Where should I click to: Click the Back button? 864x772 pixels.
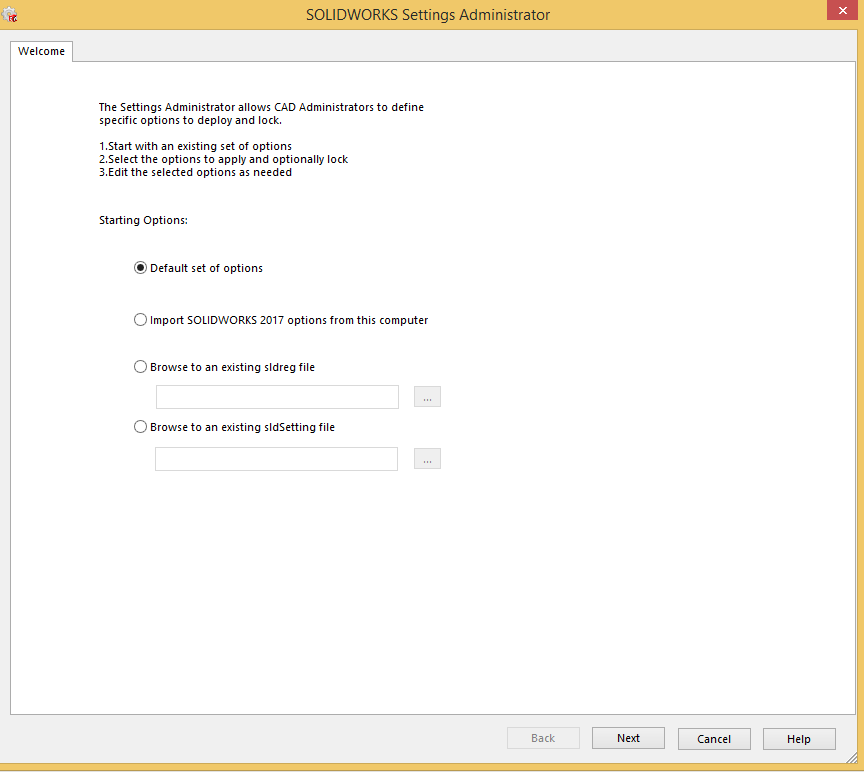(x=543, y=738)
